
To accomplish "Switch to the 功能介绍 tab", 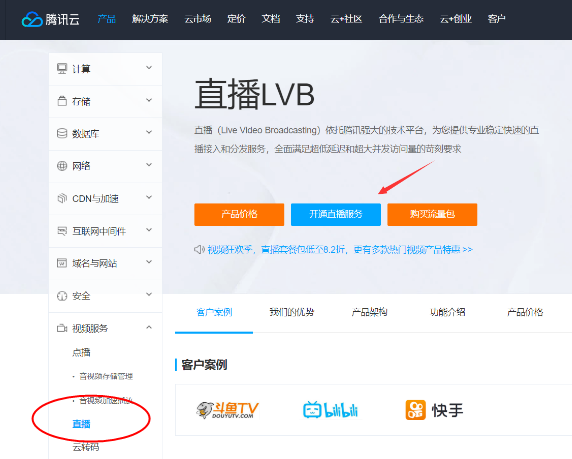I will (x=448, y=312).
